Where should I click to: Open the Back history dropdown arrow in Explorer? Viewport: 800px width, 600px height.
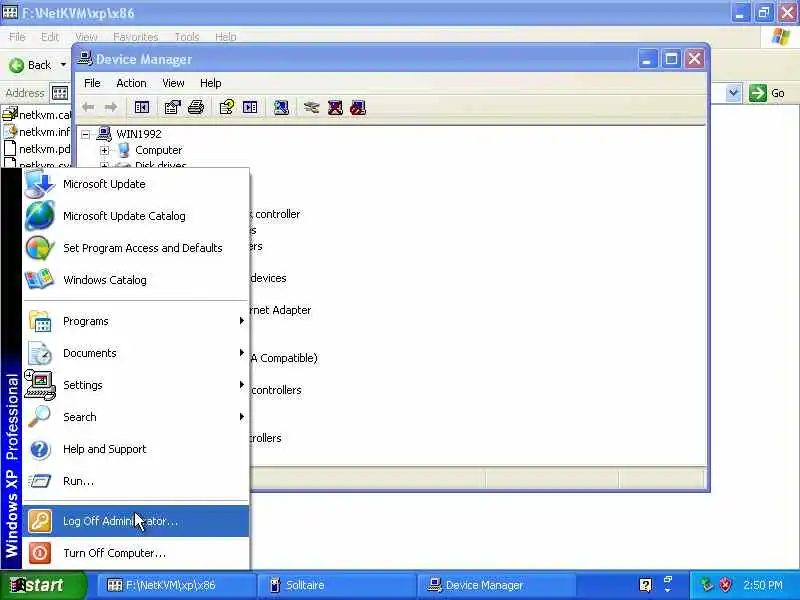(x=63, y=65)
